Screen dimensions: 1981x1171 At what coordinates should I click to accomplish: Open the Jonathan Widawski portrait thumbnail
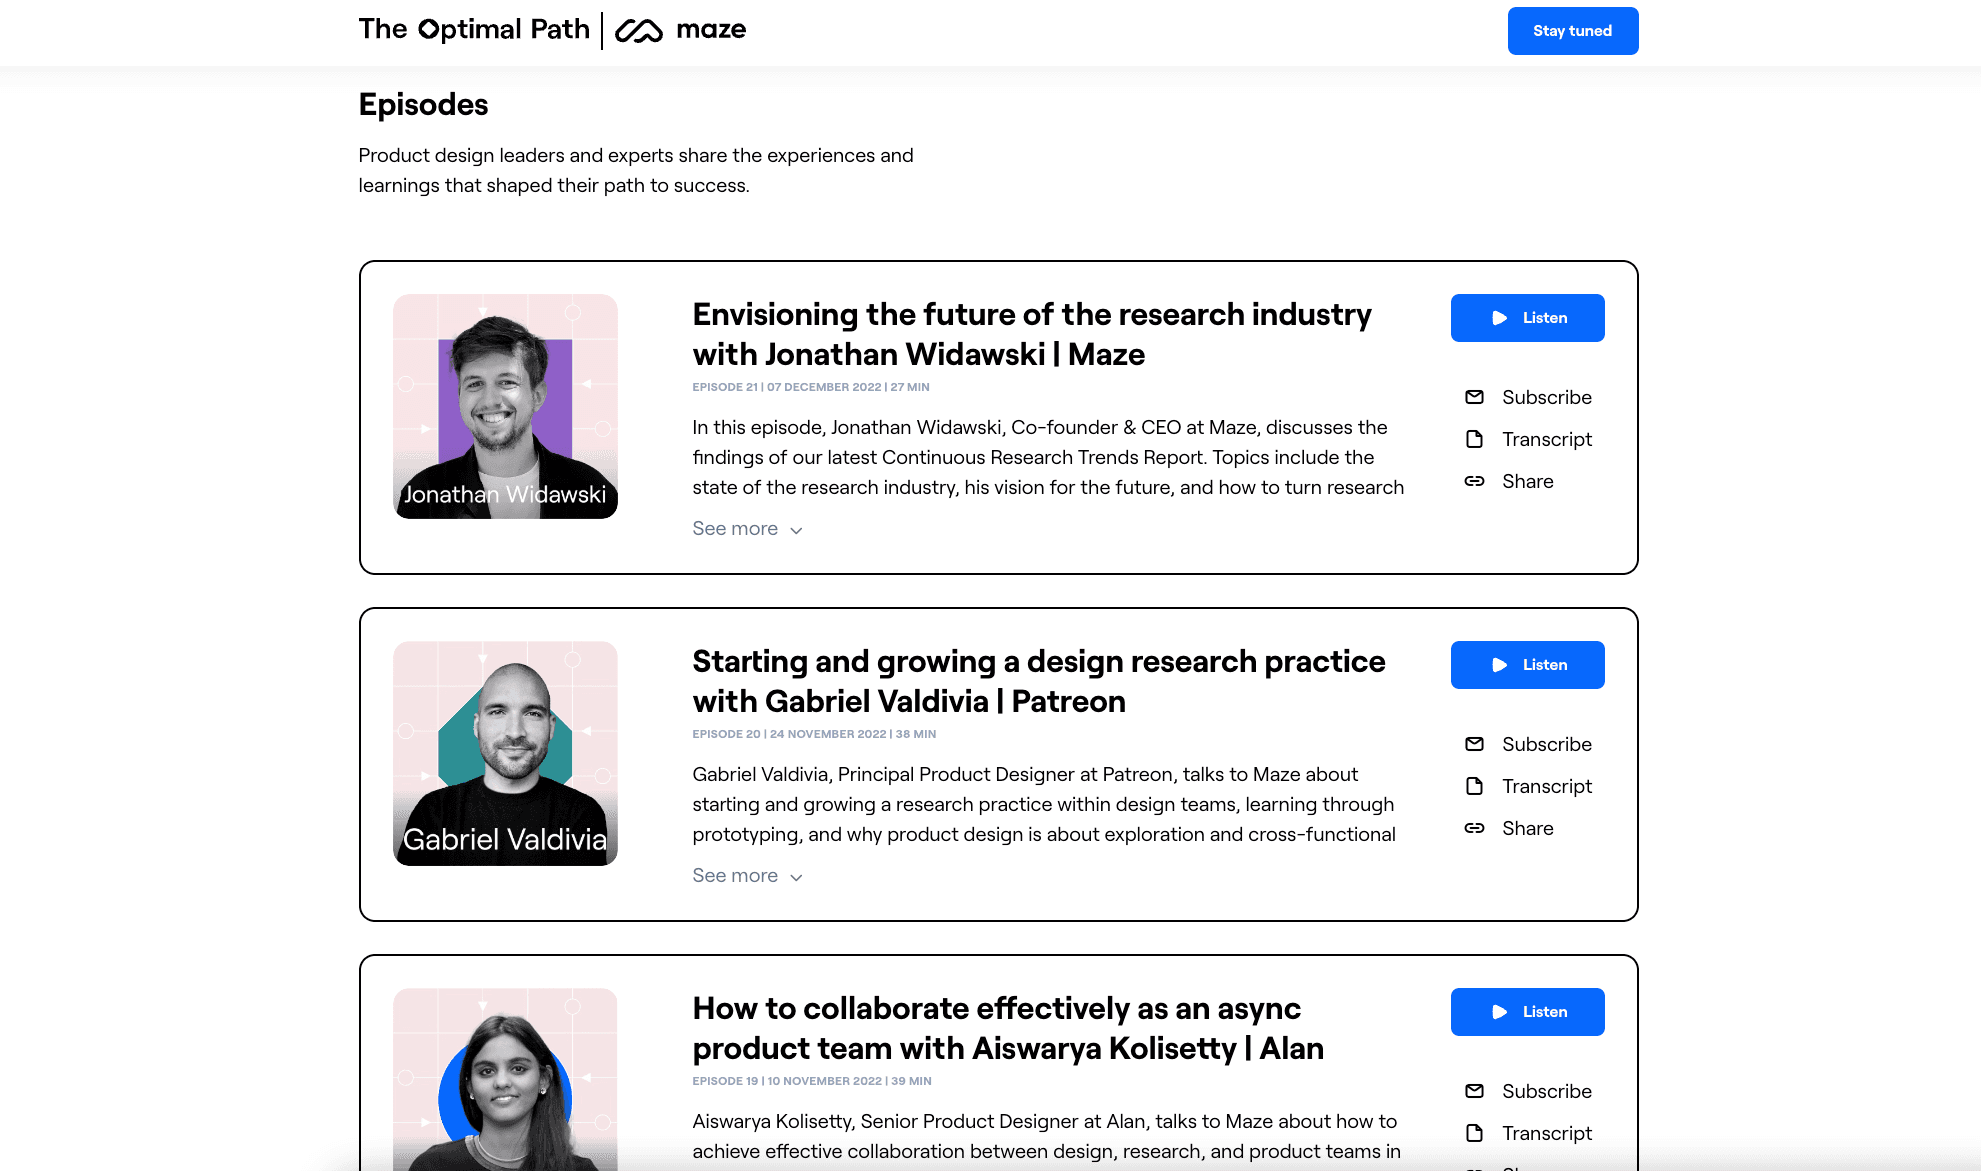(x=505, y=406)
